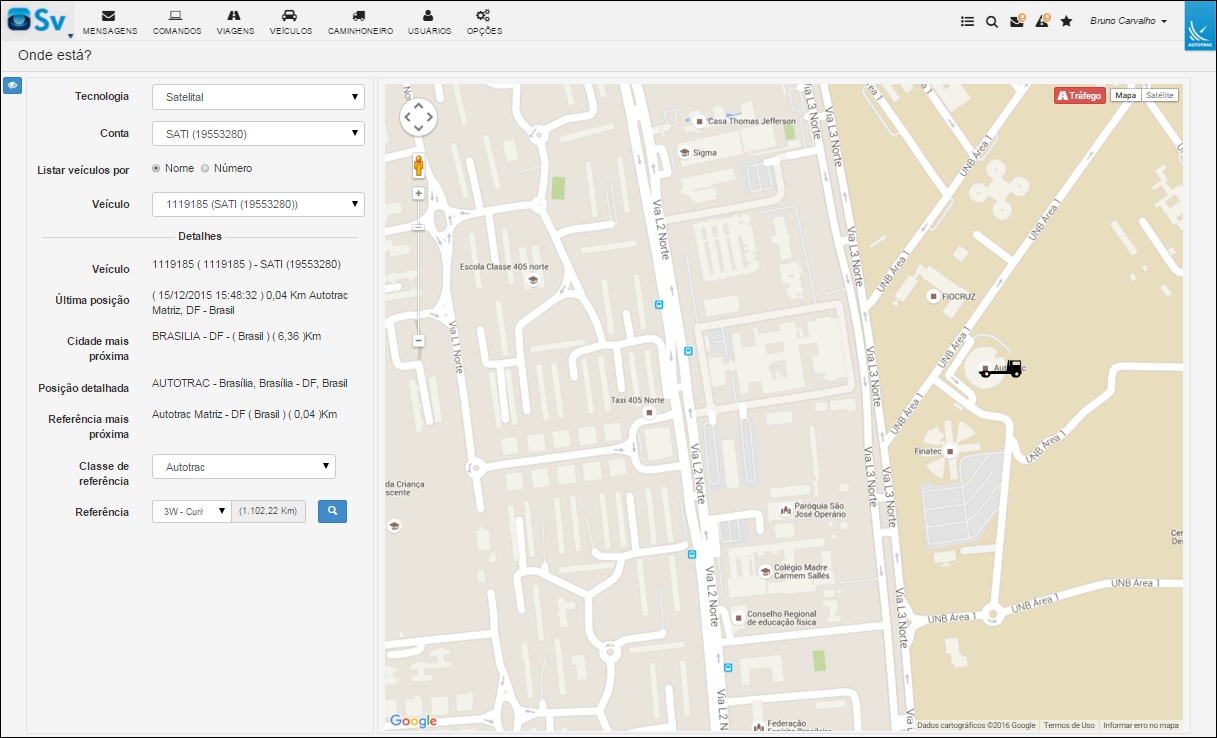Click the list view icon in header

point(967,21)
